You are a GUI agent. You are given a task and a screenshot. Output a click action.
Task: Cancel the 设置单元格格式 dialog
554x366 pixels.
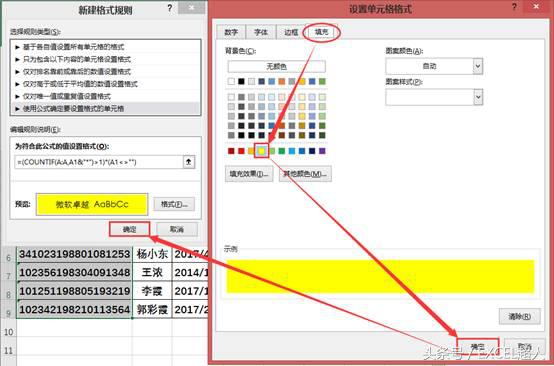[525, 347]
